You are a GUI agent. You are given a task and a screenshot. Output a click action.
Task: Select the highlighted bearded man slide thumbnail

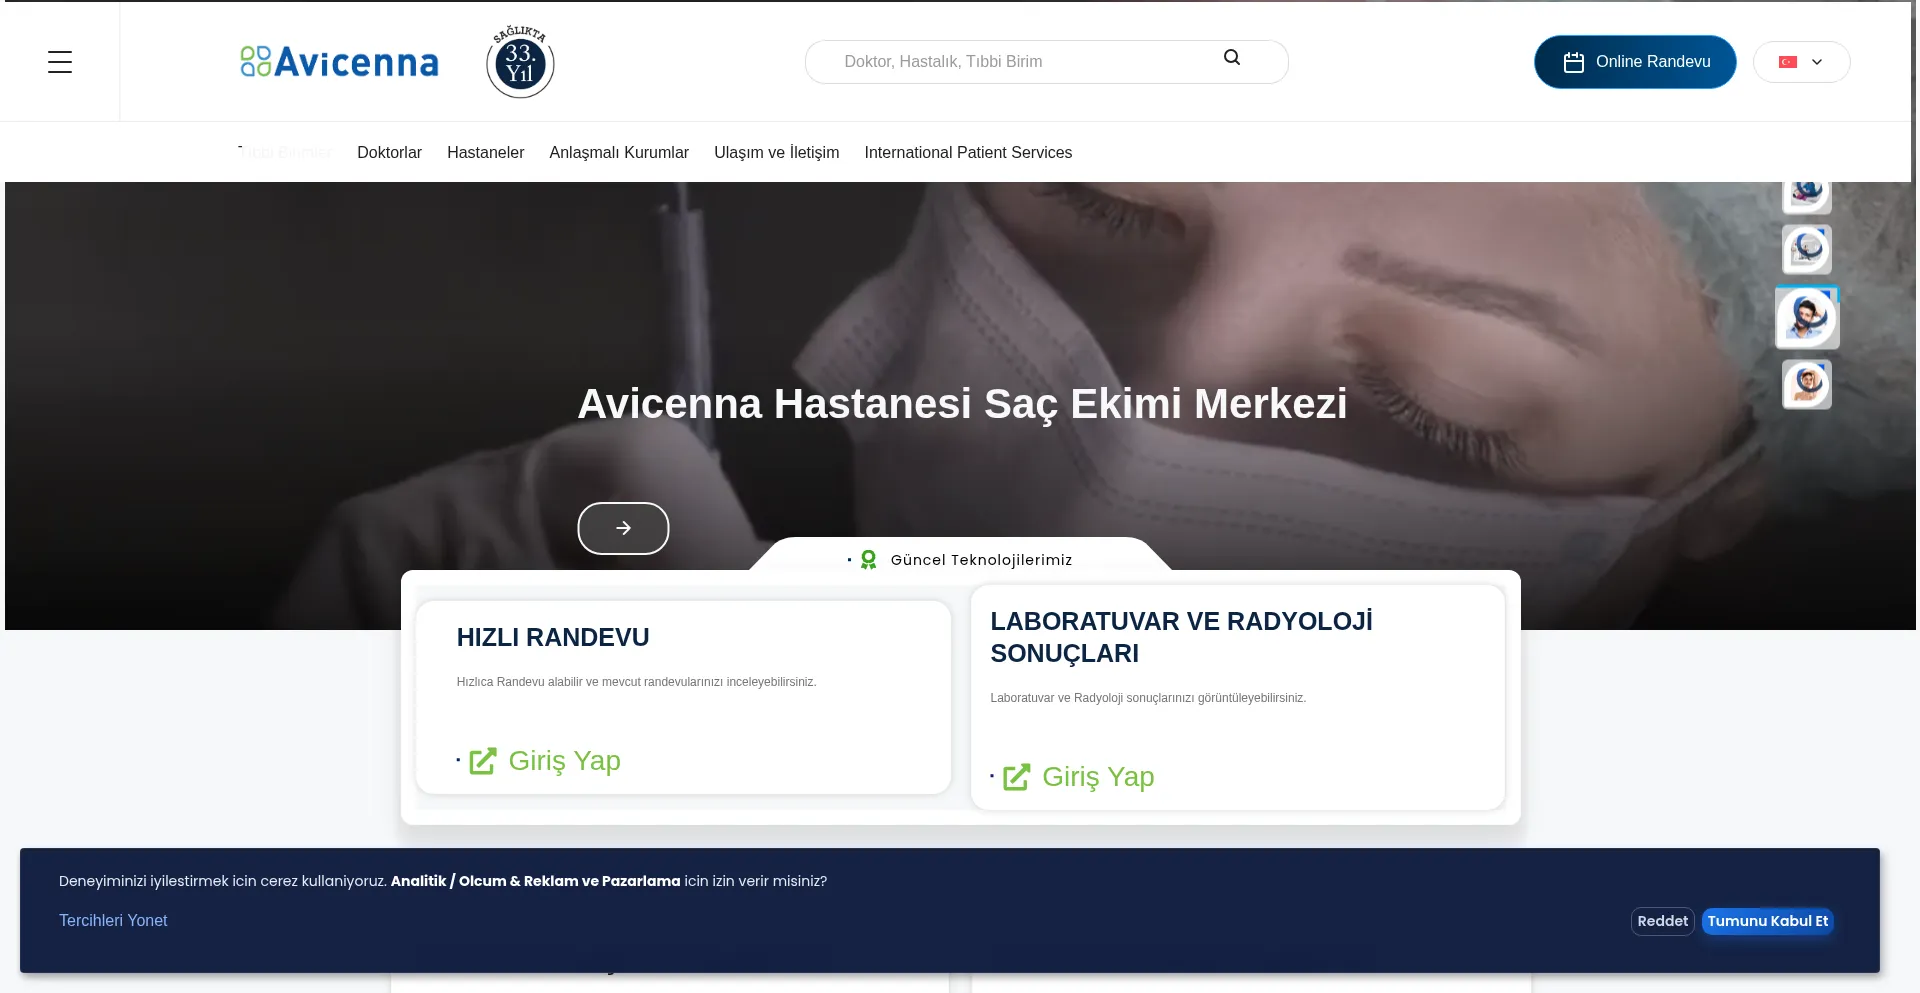1807,318
